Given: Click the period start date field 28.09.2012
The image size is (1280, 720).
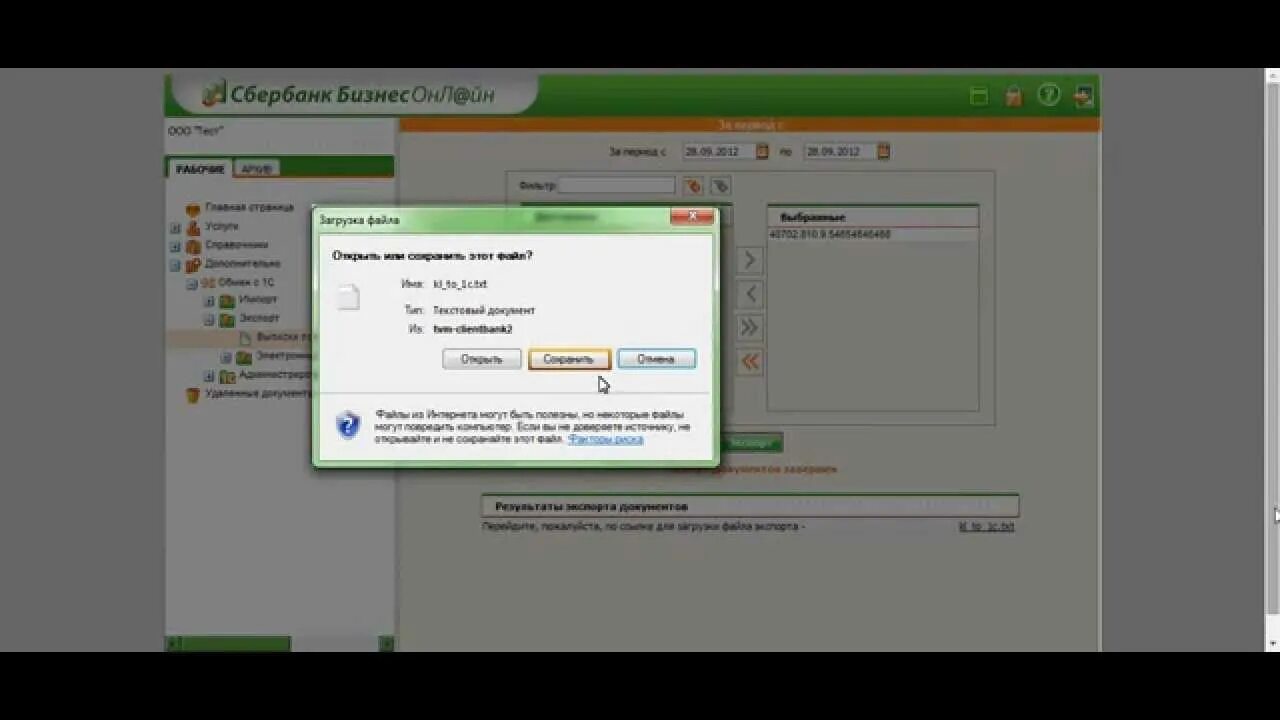Looking at the screenshot, I should [717, 152].
